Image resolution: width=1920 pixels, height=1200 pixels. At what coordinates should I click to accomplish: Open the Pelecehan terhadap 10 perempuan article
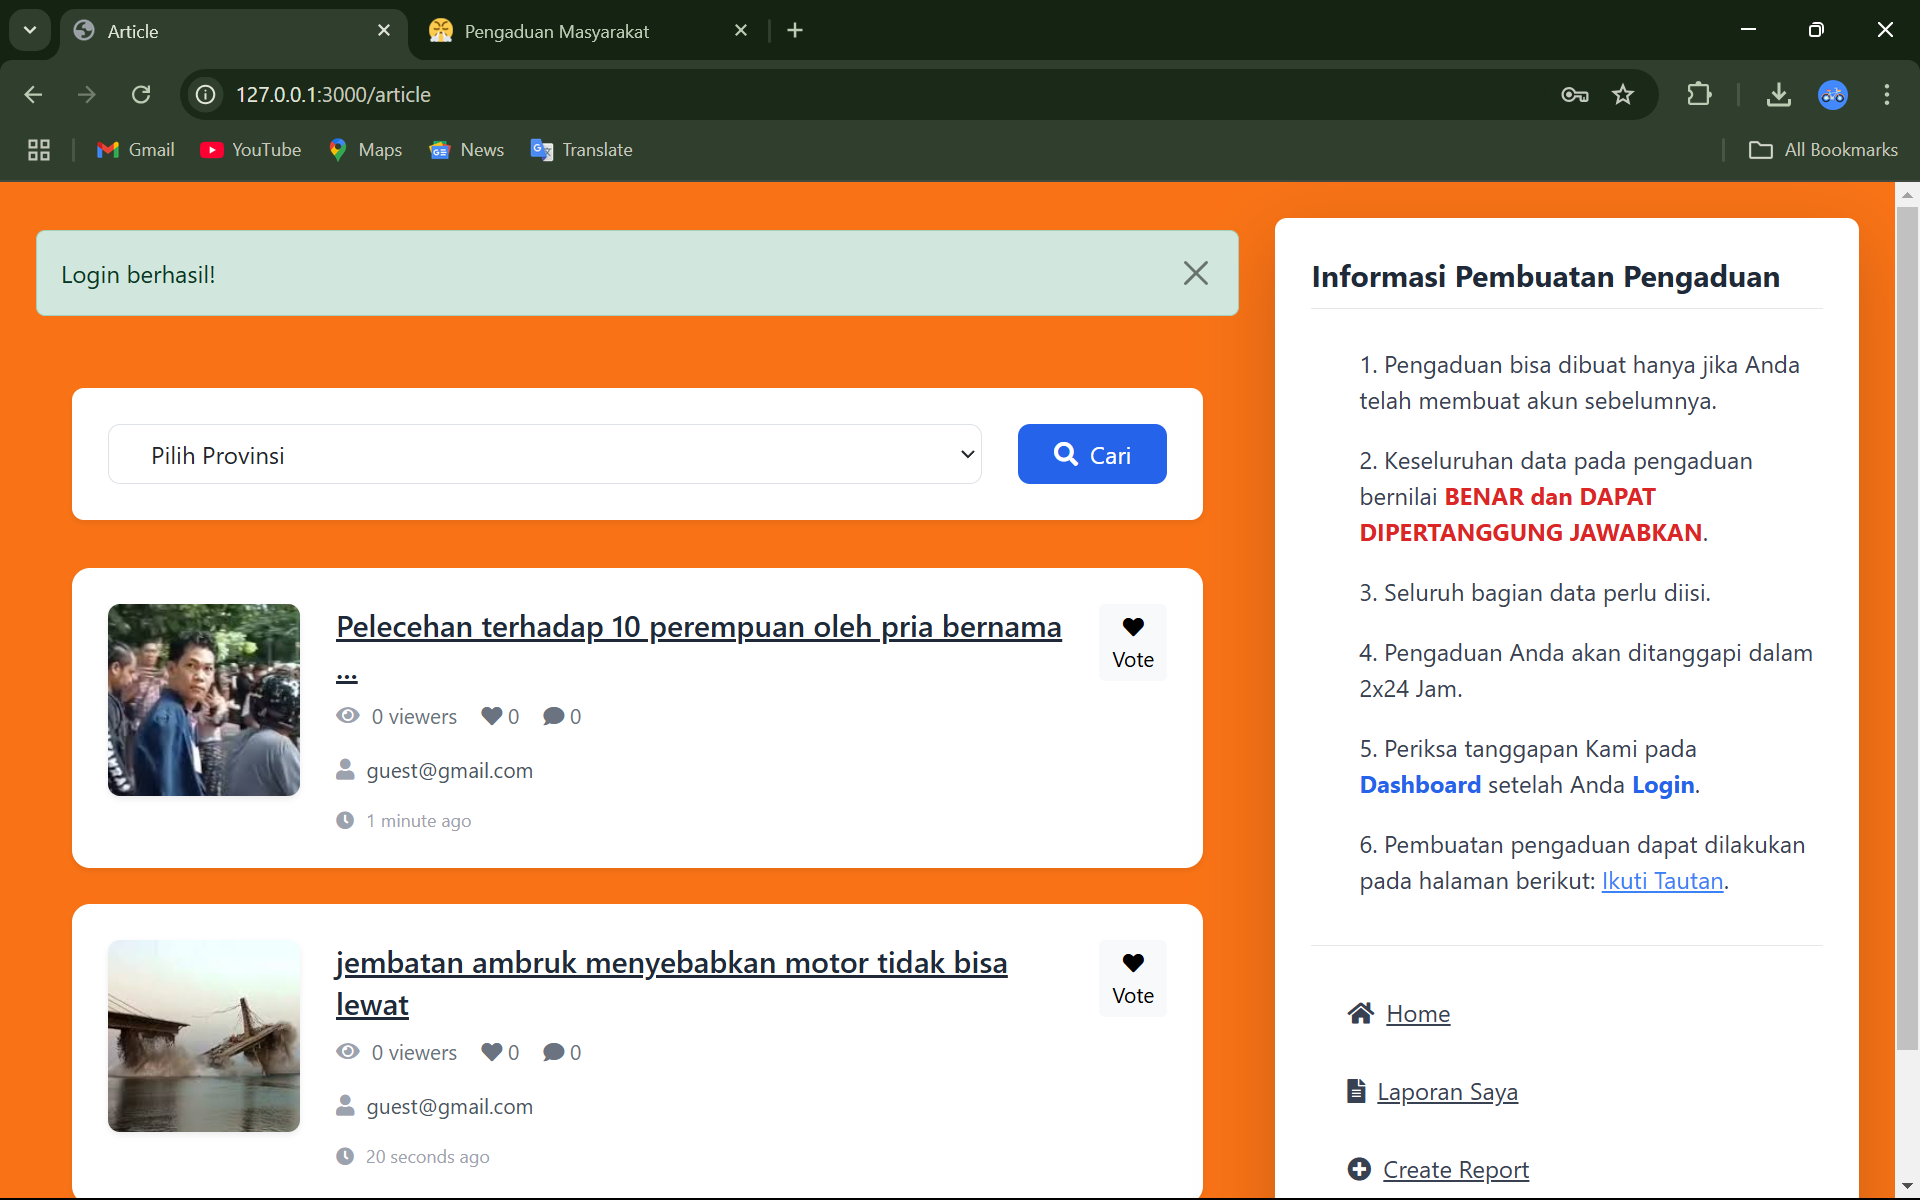click(x=698, y=627)
